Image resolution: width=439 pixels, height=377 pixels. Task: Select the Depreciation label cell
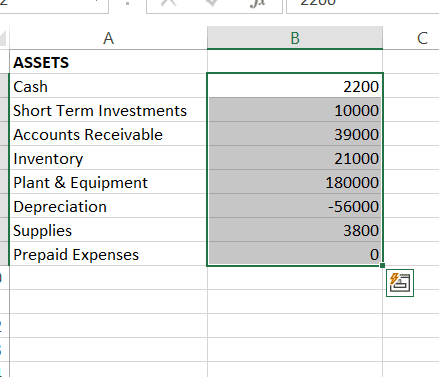tap(108, 206)
